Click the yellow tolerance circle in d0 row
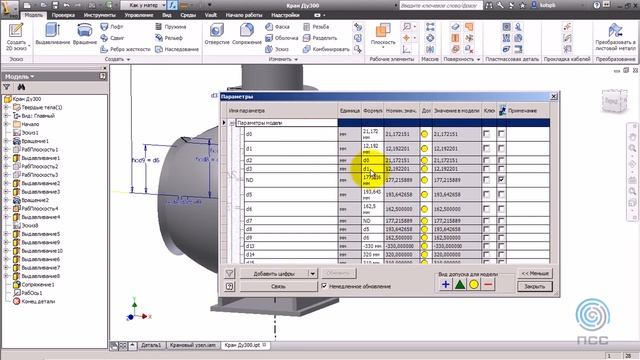The width and height of the screenshot is (640, 360). click(x=424, y=134)
